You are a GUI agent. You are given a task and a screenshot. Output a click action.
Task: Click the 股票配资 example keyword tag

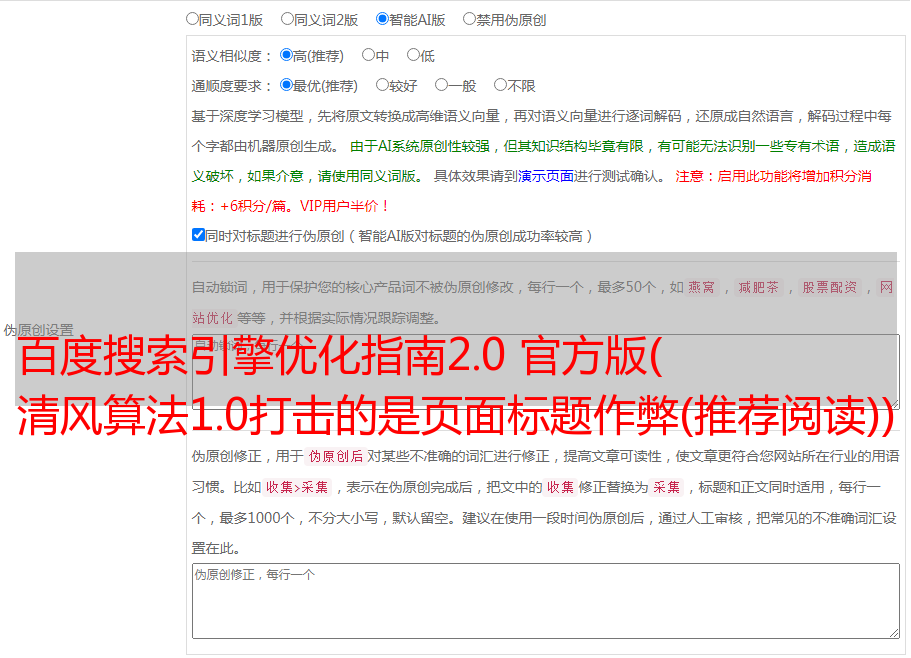pos(830,287)
